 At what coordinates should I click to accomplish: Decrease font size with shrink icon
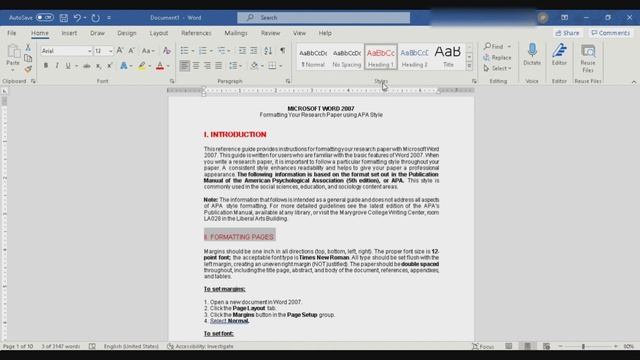click(x=131, y=51)
